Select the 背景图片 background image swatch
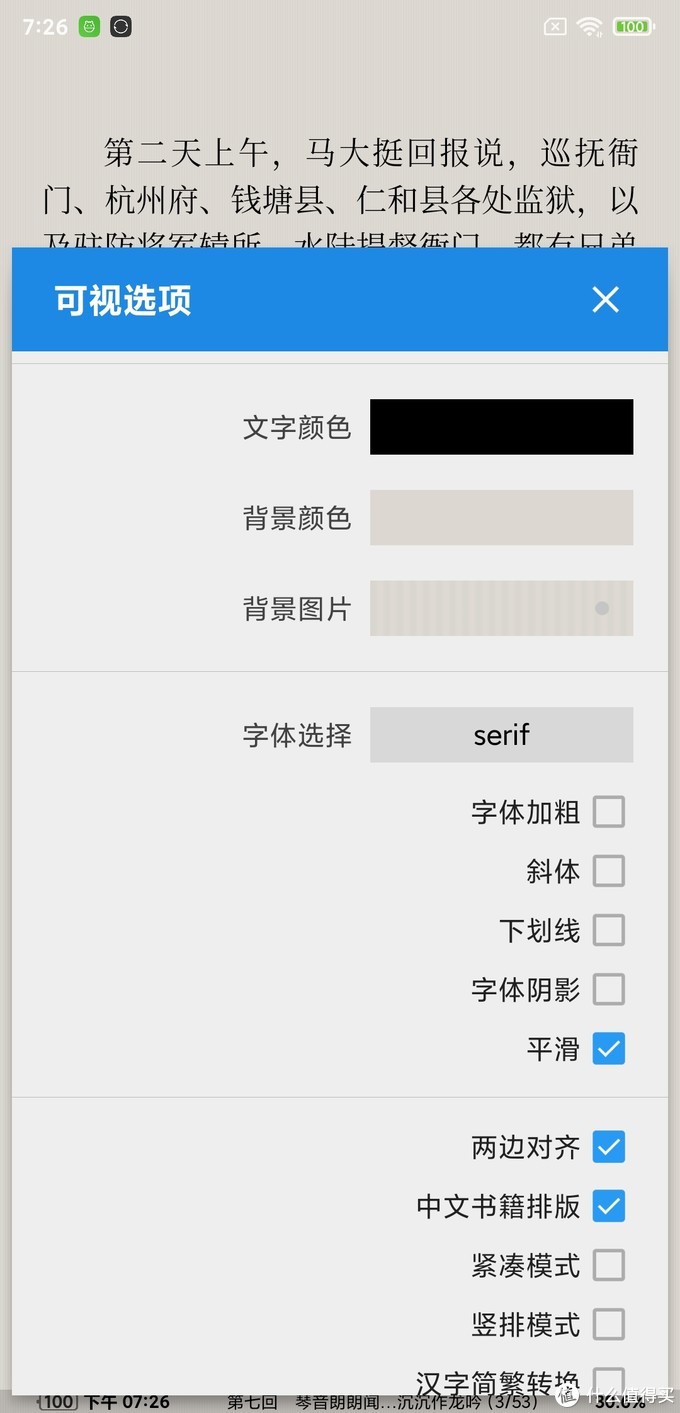The height and width of the screenshot is (1413, 680). (x=501, y=608)
